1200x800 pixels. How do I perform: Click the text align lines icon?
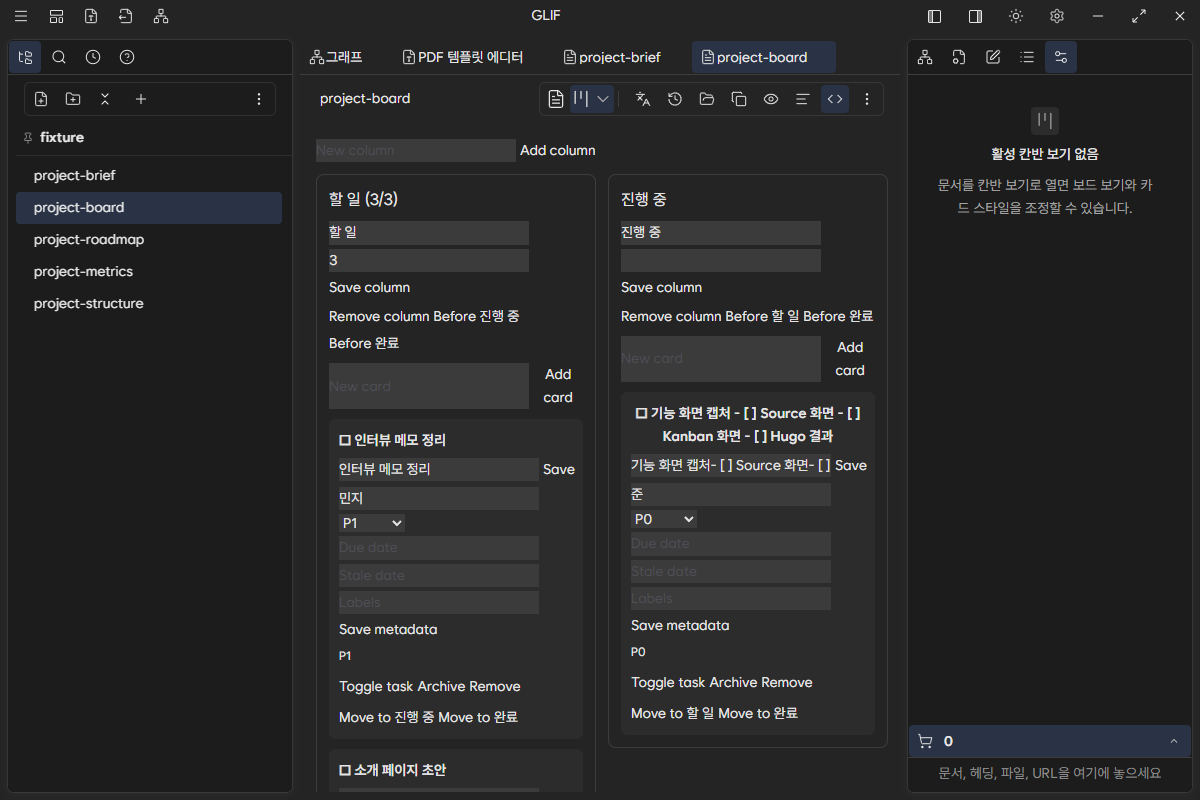tap(802, 99)
